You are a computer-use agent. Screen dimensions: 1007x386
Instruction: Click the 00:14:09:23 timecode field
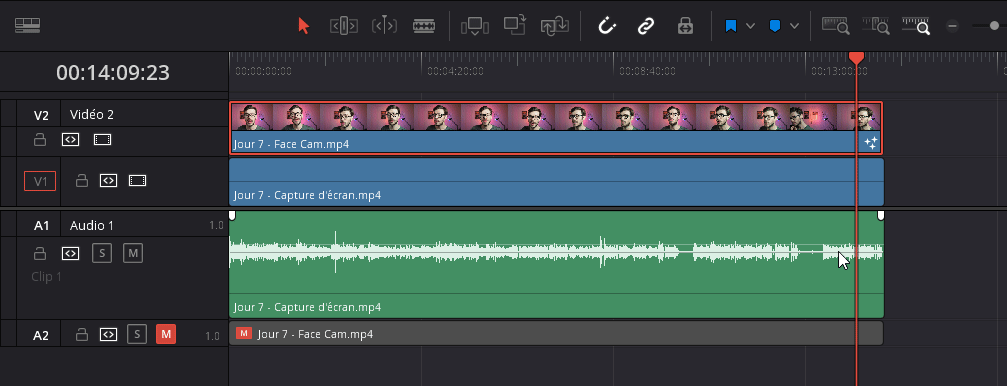coord(113,73)
